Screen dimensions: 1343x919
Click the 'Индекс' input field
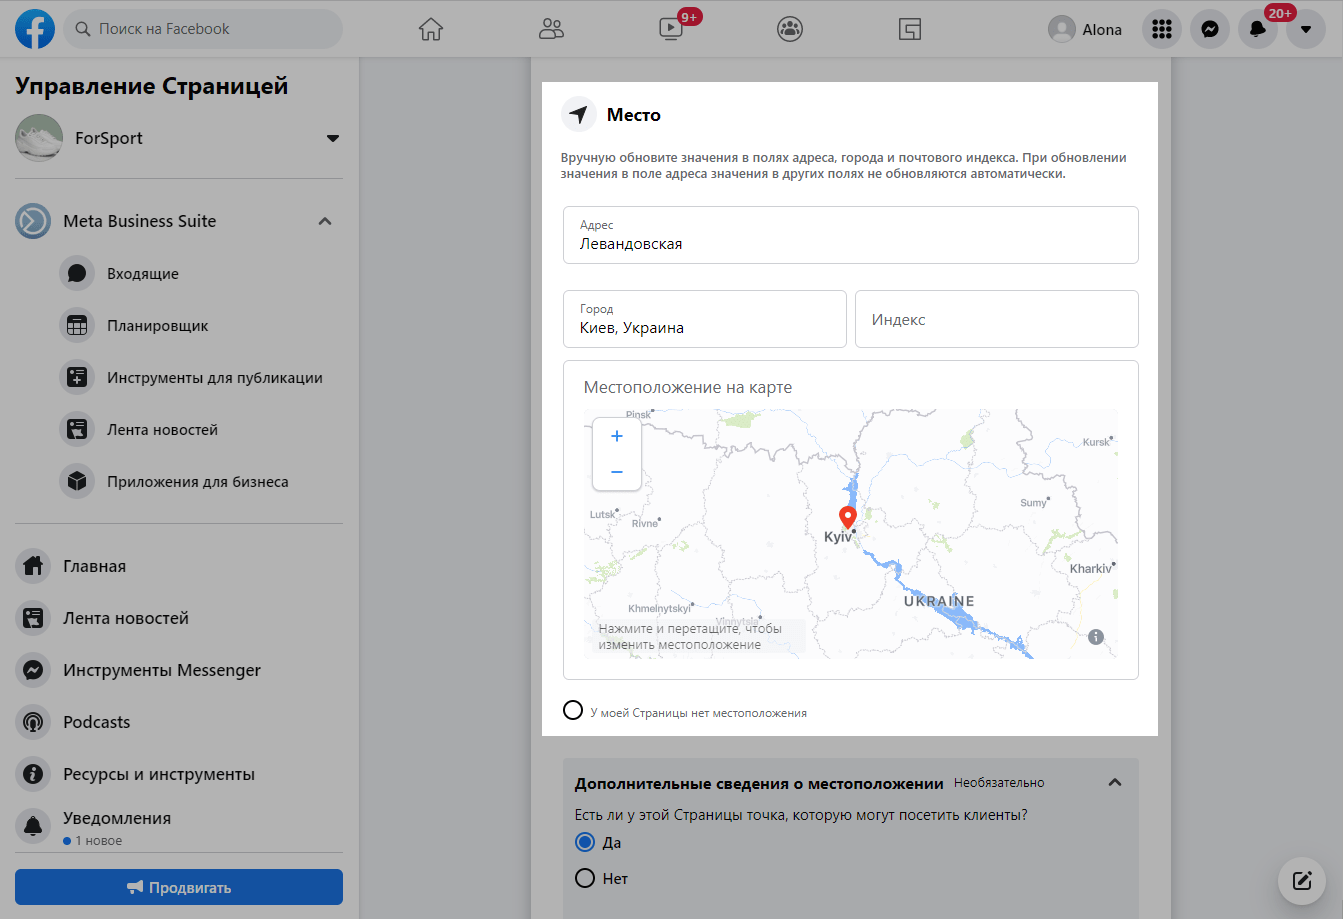[x=996, y=320]
